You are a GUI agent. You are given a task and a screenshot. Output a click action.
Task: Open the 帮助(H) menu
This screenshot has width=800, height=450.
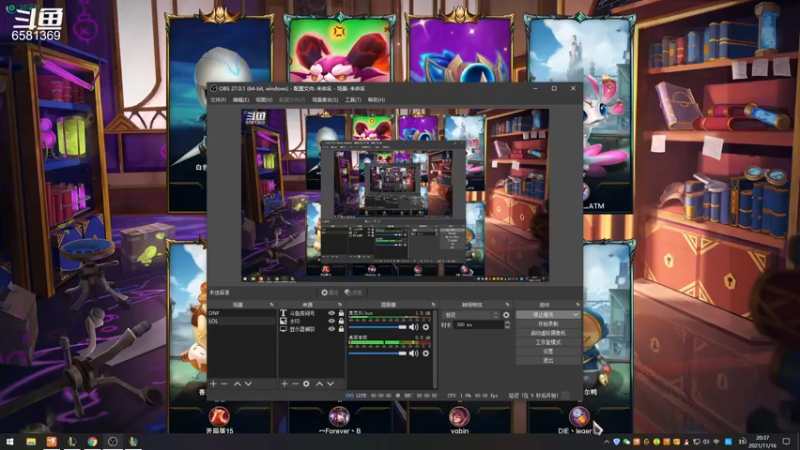pyautogui.click(x=377, y=100)
